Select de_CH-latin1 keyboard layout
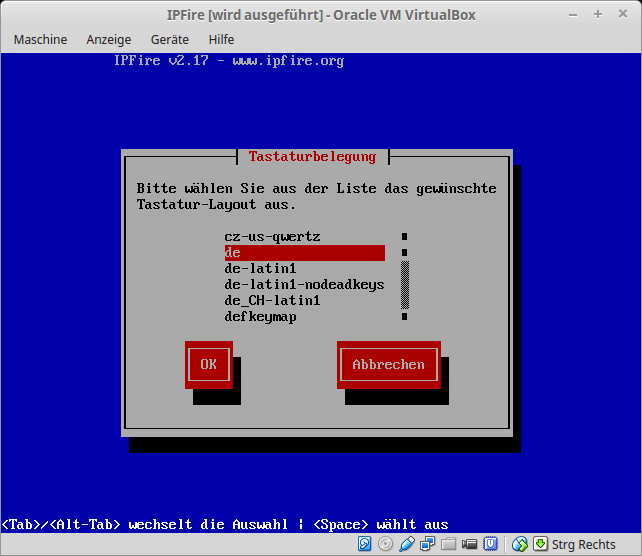The image size is (642, 556). pyautogui.click(x=305, y=301)
